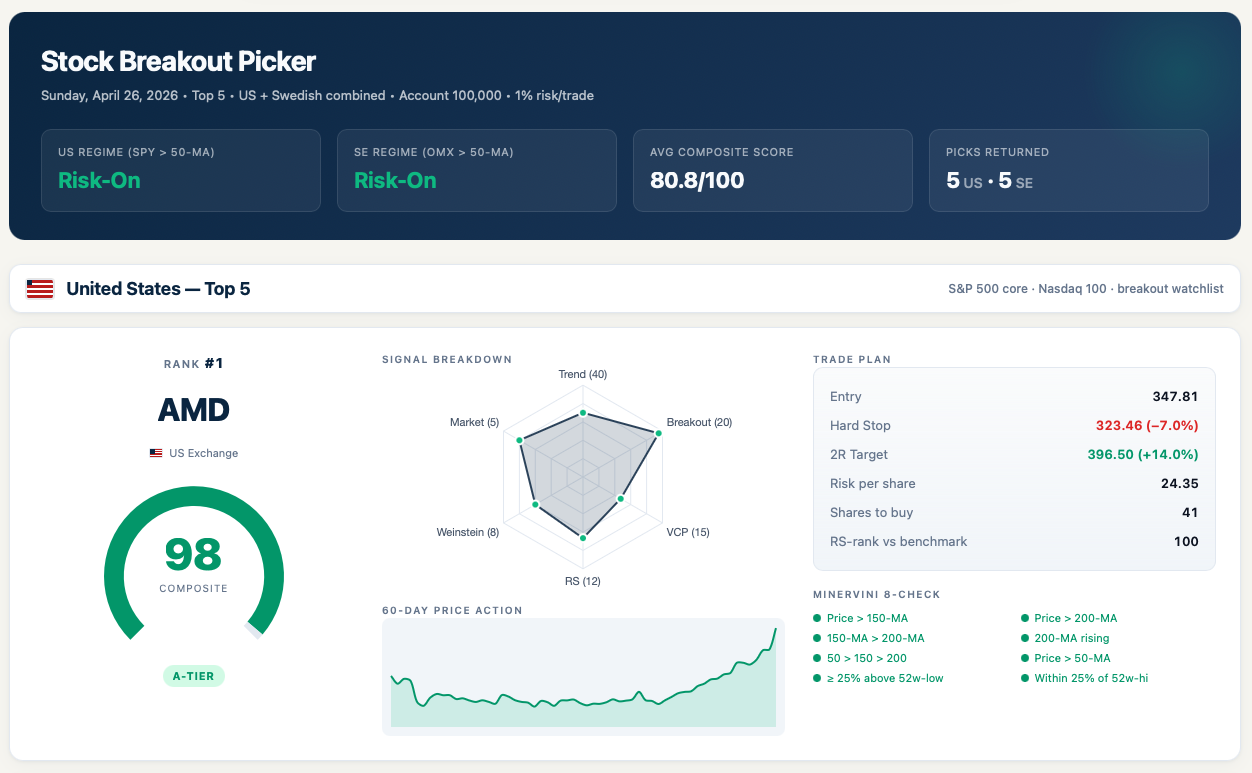Open the US Regime Risk-On card
The image size is (1252, 773).
point(180,170)
